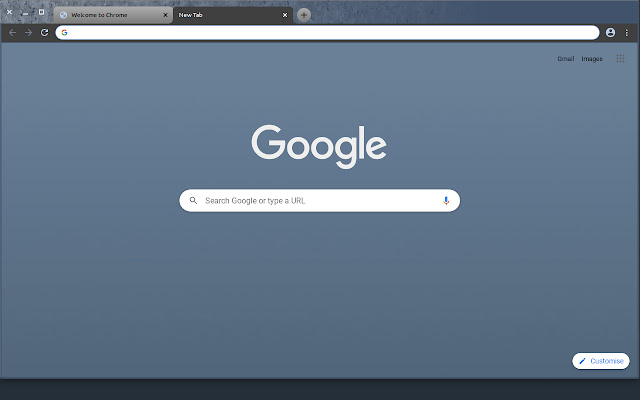Viewport: 640px width, 400px height.
Task: Switch to the Welcome to Chrome tab
Action: coord(113,15)
